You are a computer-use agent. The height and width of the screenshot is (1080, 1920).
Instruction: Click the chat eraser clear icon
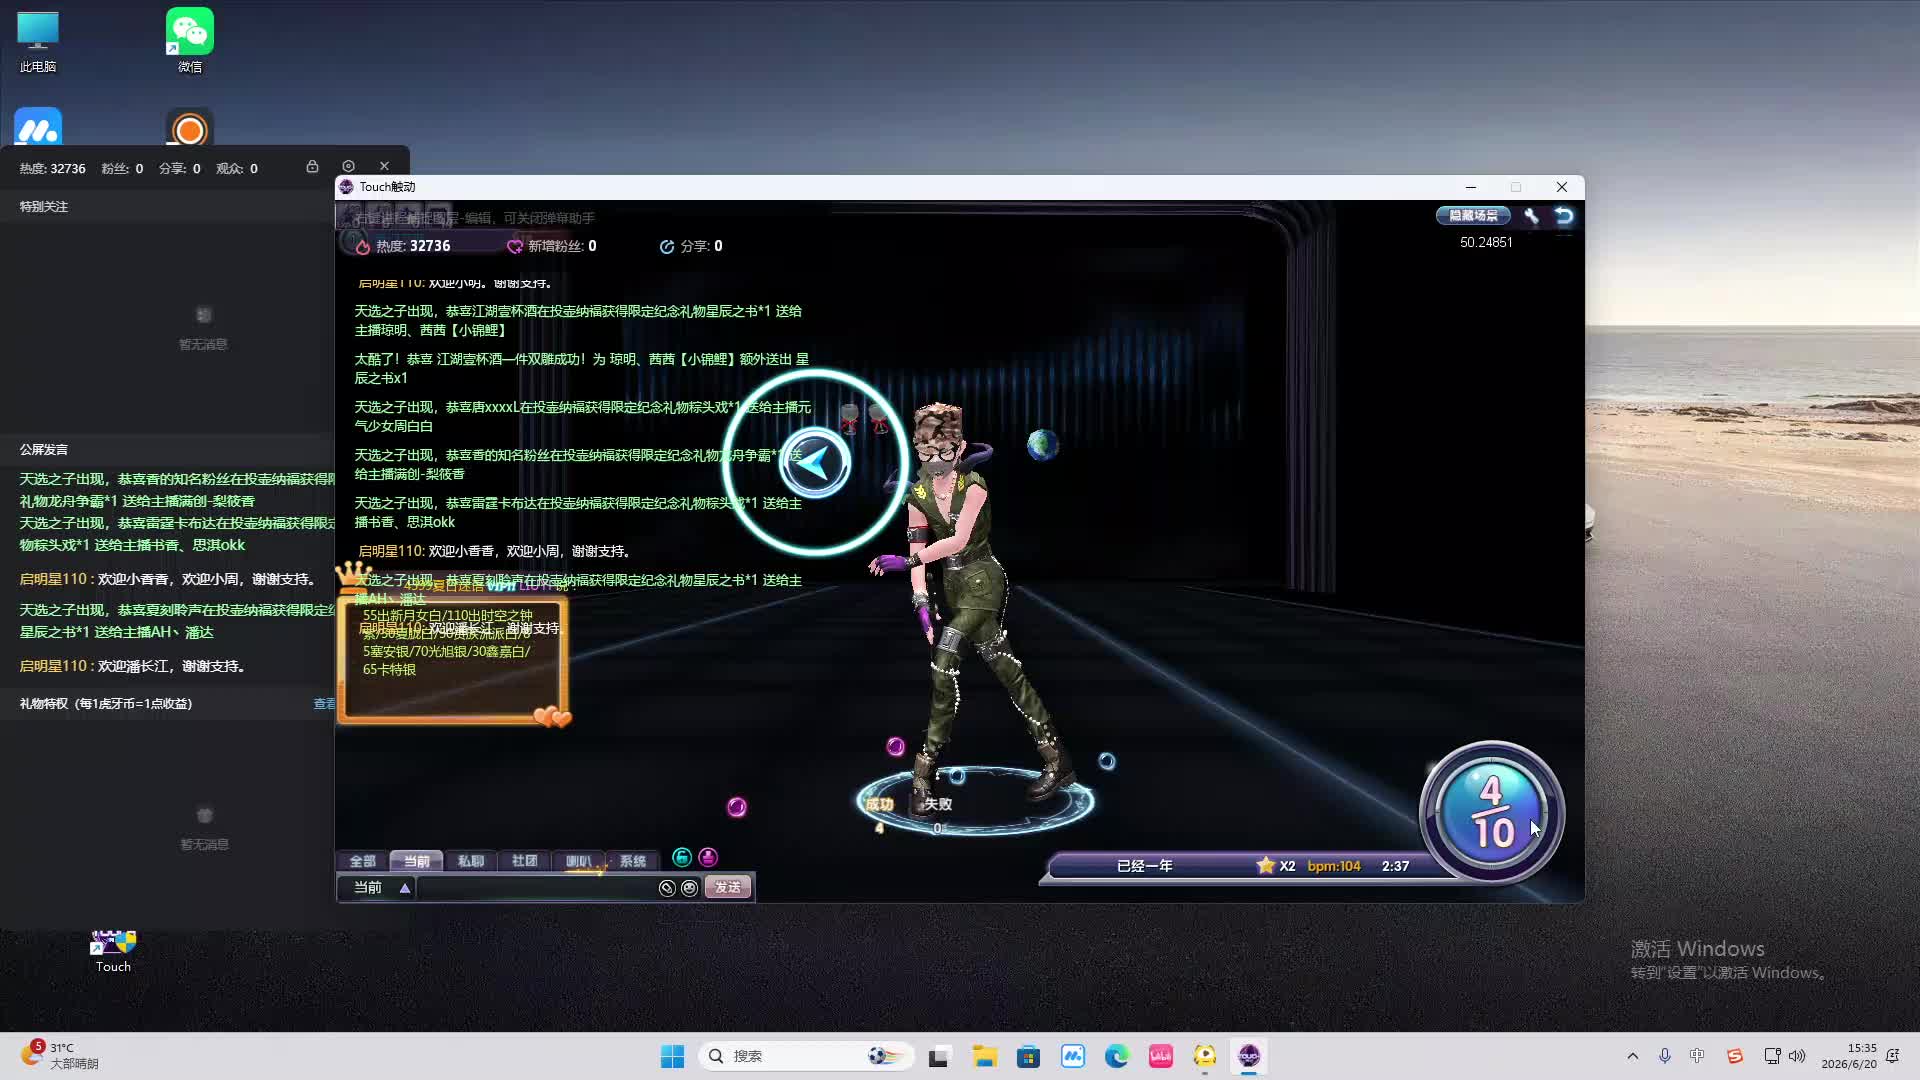tap(667, 888)
